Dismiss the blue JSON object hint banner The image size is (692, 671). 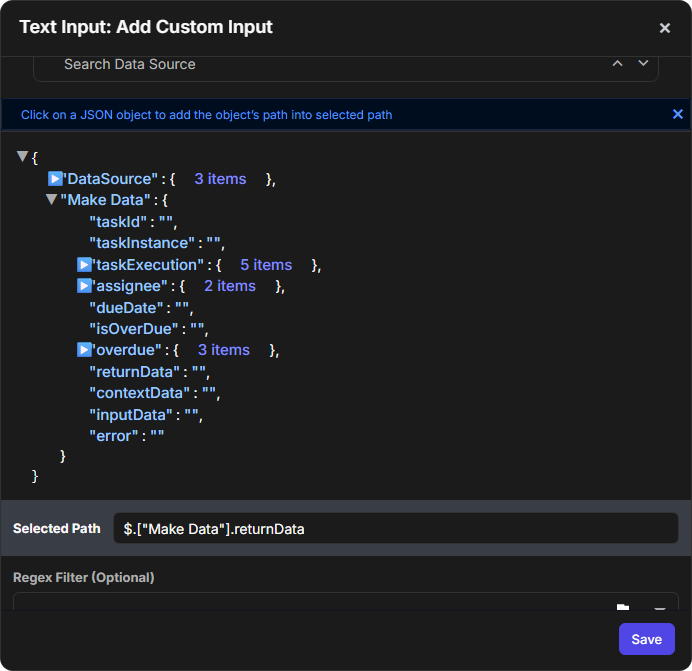click(x=677, y=114)
